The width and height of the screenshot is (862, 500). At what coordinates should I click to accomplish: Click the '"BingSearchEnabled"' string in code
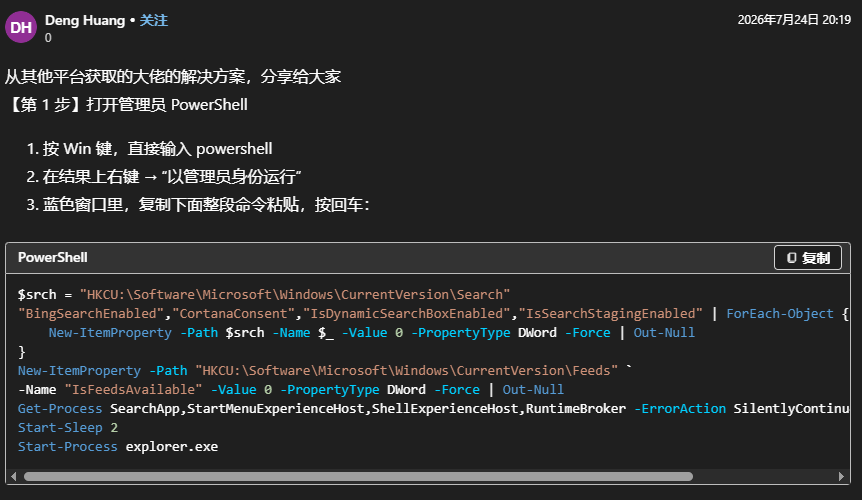point(91,314)
